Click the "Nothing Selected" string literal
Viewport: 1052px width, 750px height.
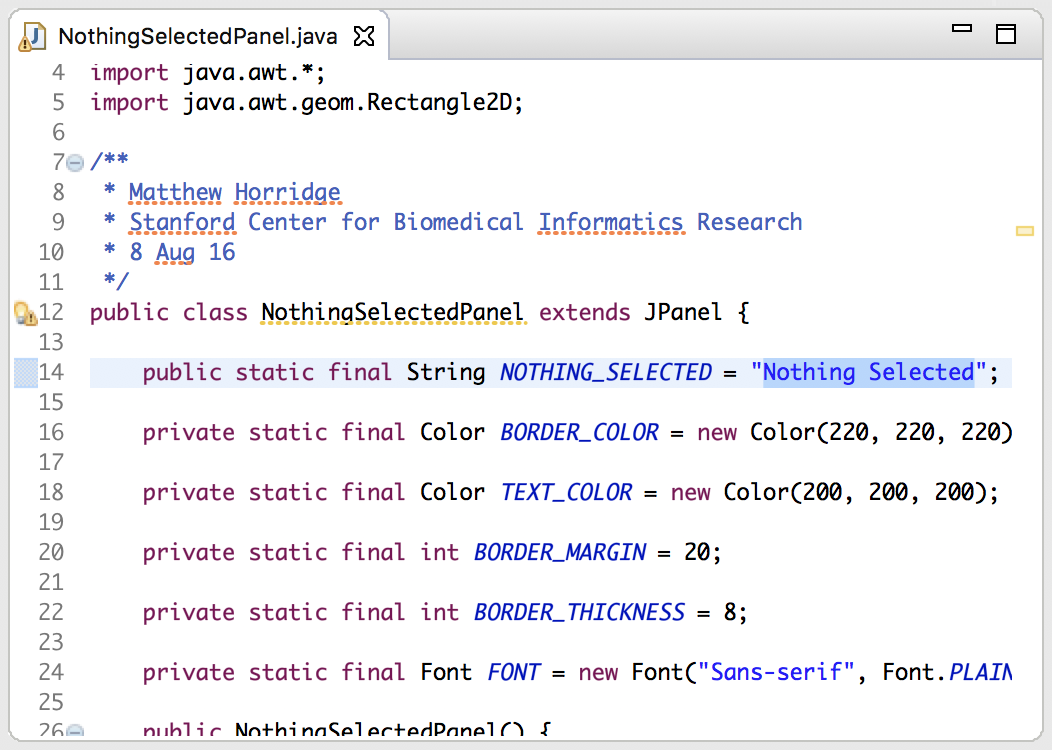(869, 372)
